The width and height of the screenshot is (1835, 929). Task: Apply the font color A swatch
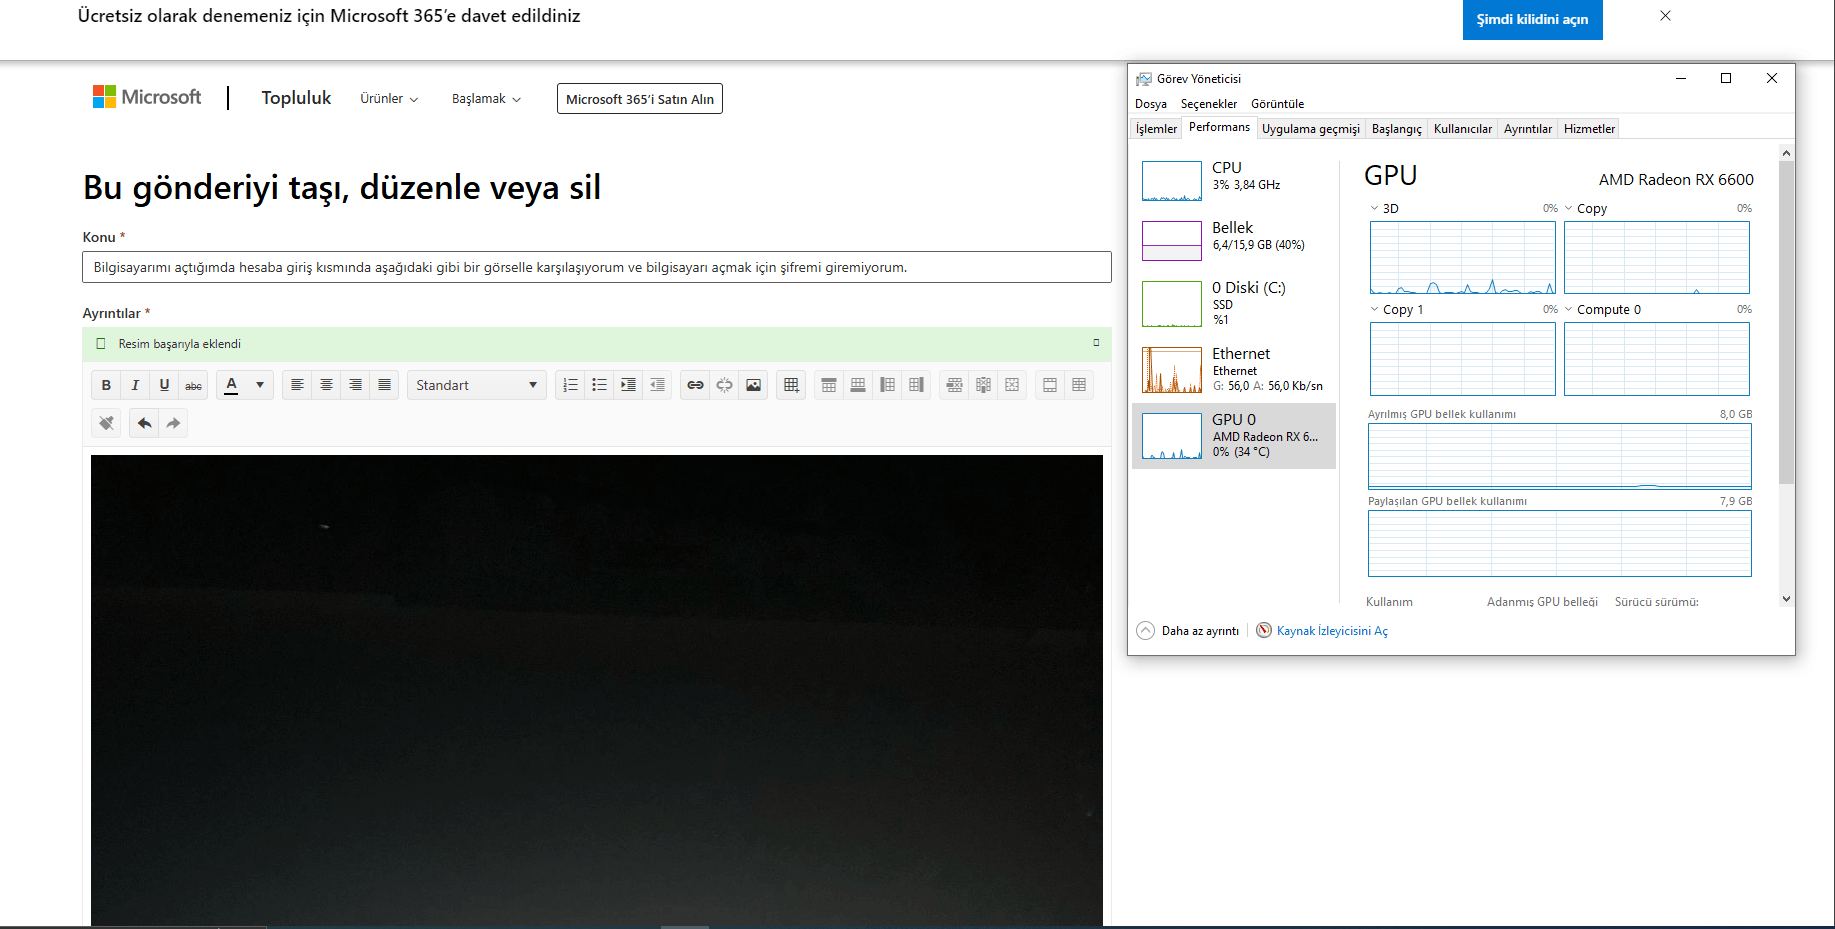pos(232,385)
